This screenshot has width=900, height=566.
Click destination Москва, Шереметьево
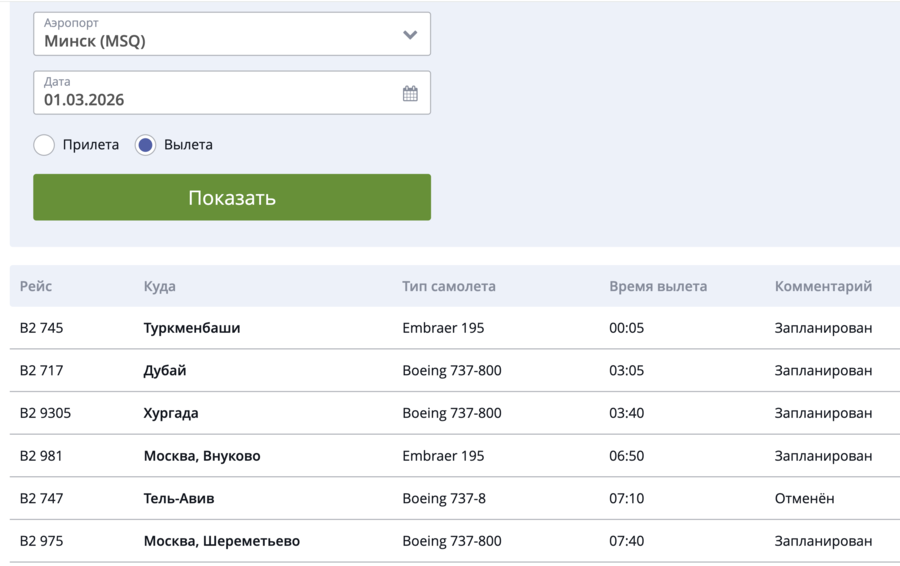[x=221, y=541]
